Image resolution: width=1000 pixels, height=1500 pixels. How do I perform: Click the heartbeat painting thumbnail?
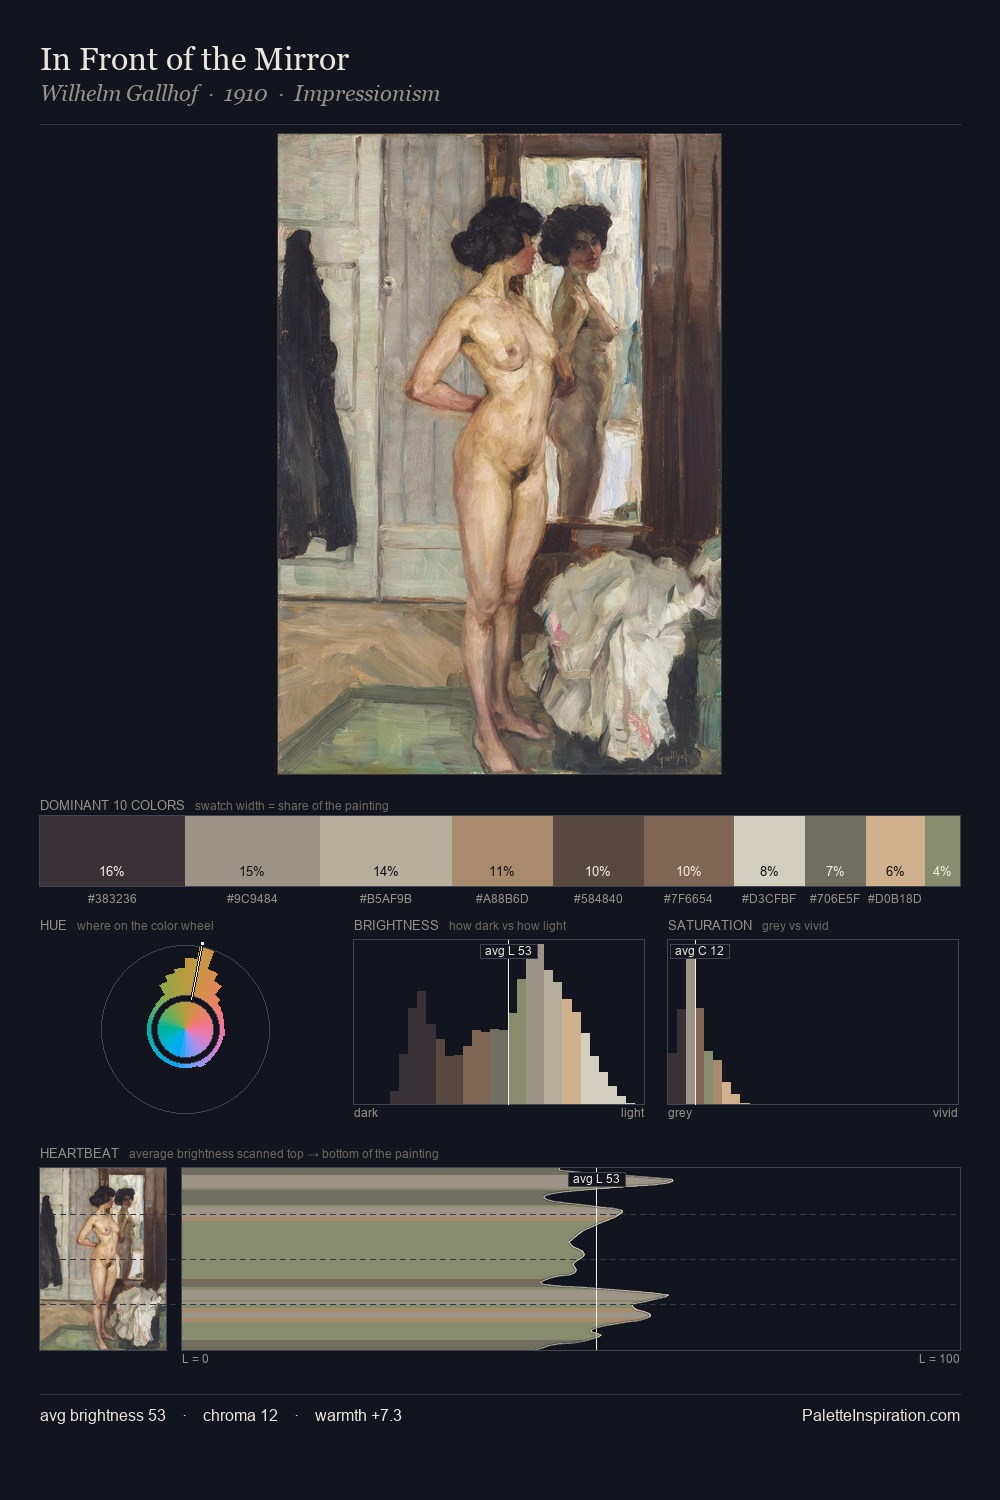pos(103,1259)
